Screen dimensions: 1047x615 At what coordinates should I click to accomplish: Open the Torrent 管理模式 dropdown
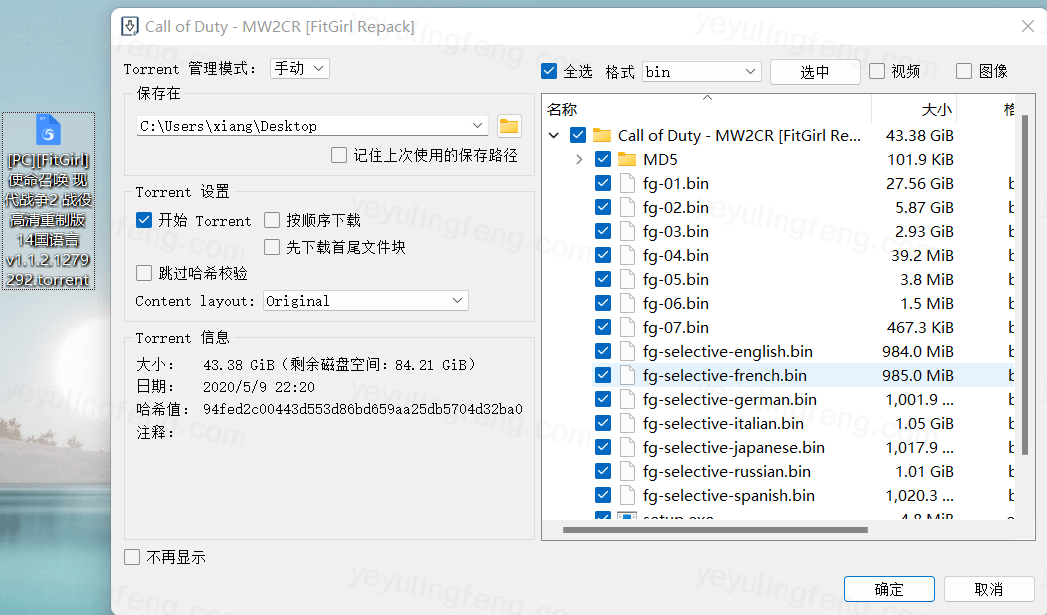click(300, 68)
